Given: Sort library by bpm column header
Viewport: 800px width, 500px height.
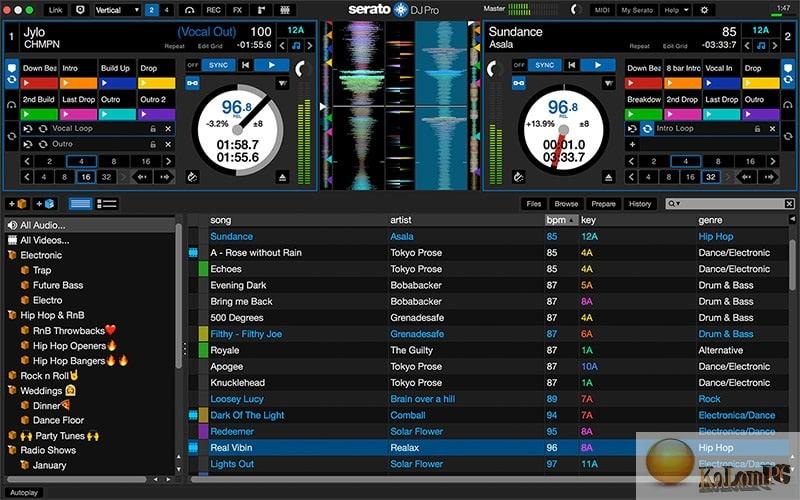Looking at the screenshot, I should click(561, 220).
